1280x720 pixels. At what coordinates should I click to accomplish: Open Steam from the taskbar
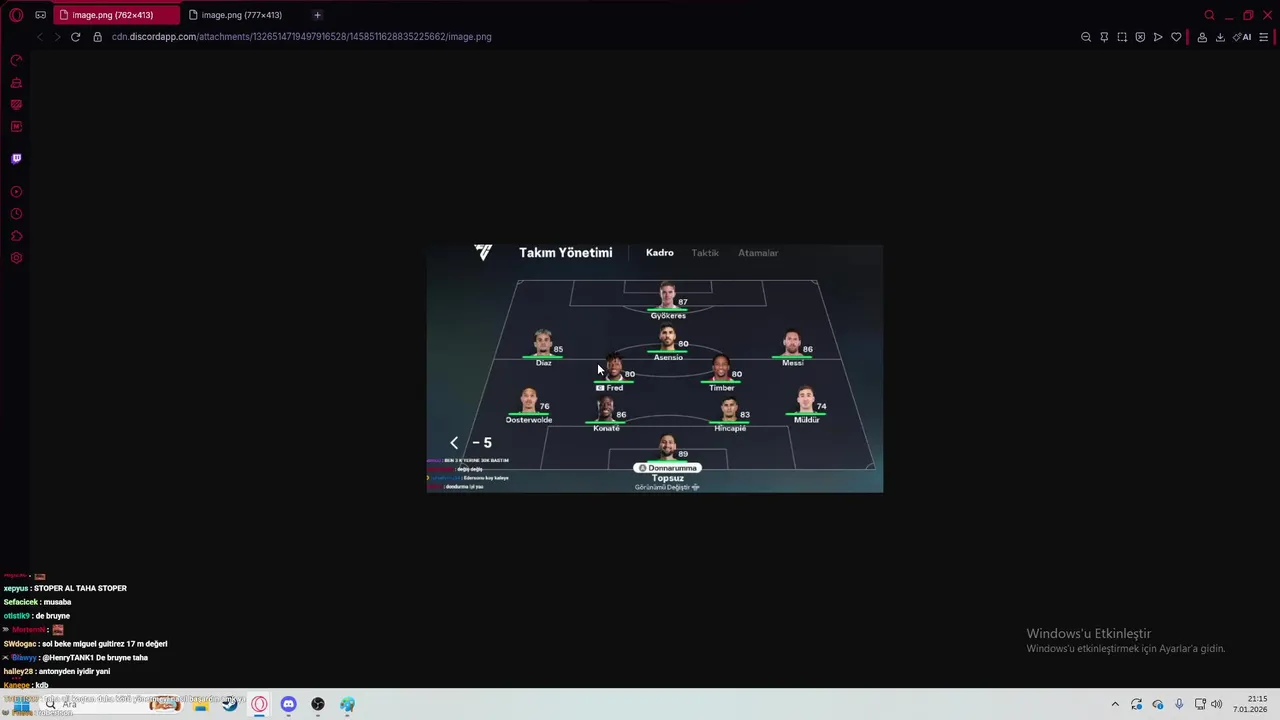click(x=230, y=704)
